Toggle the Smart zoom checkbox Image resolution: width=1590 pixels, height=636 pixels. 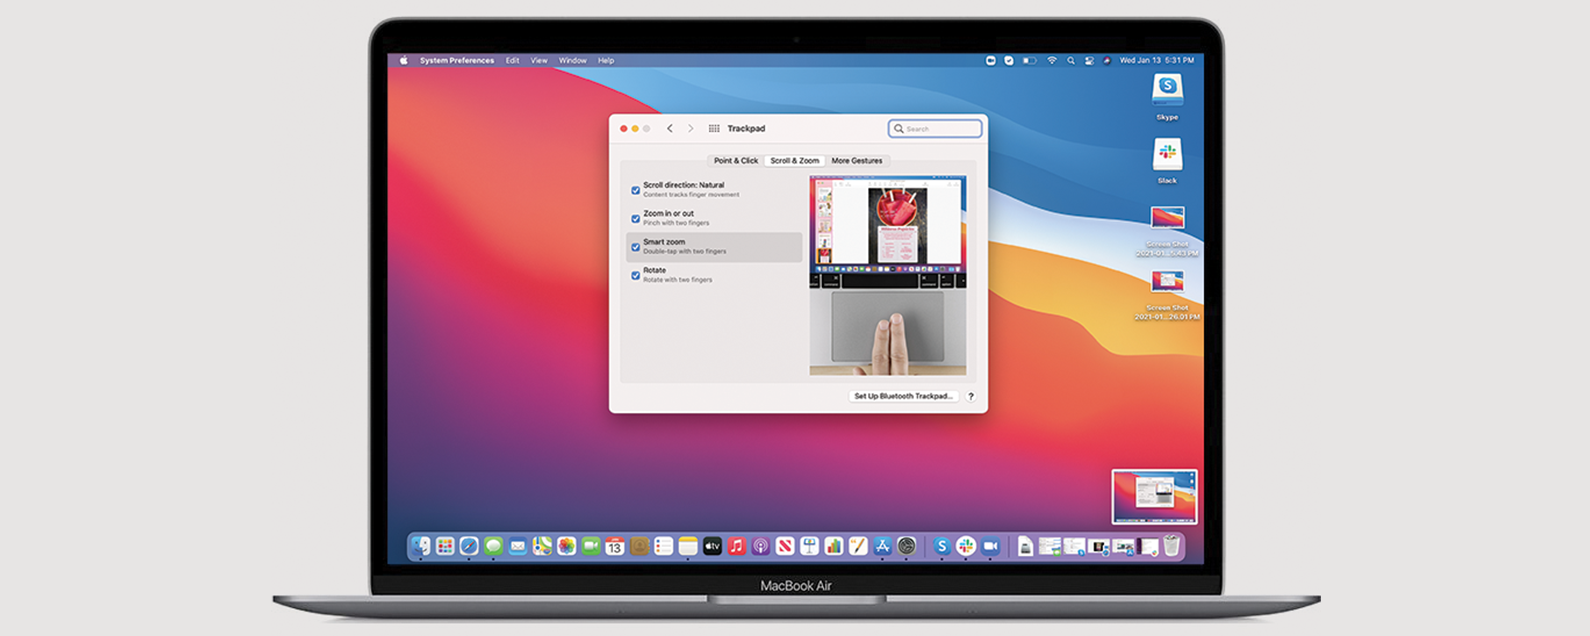click(x=635, y=247)
